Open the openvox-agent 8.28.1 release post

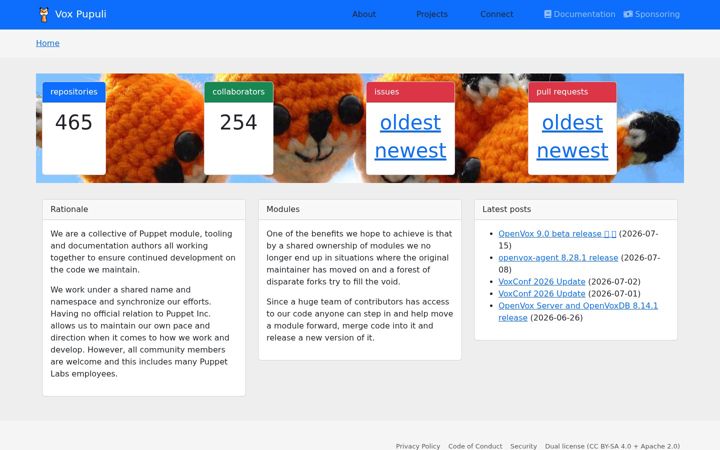point(558,258)
